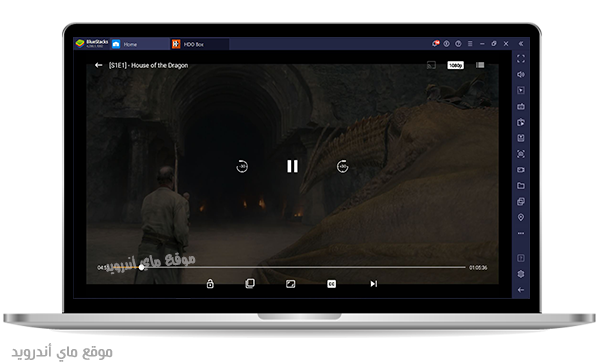Go back from the video player

[98, 65]
